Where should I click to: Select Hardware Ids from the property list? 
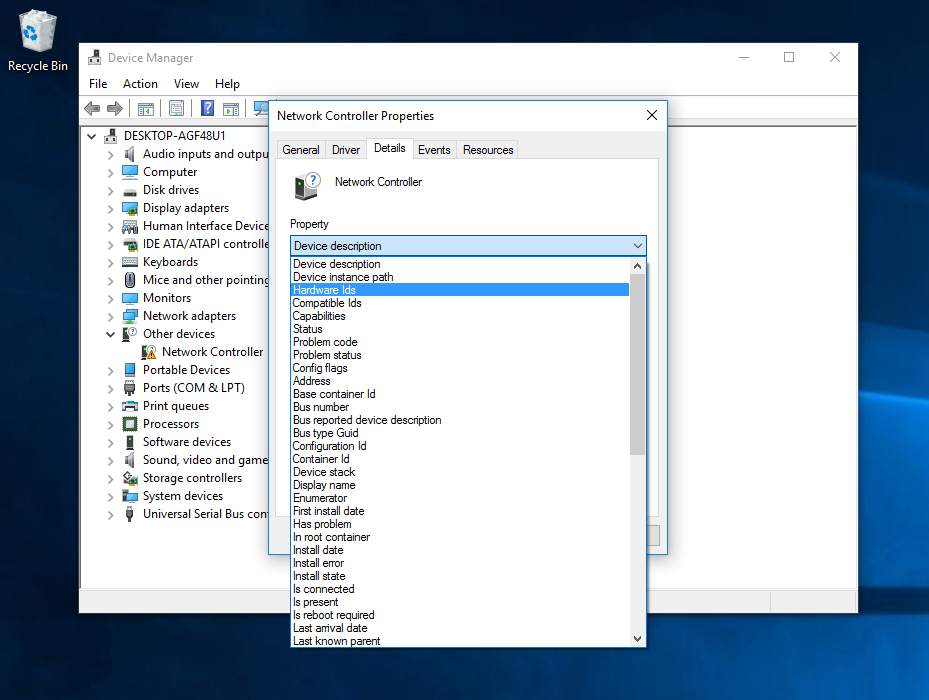coord(324,290)
